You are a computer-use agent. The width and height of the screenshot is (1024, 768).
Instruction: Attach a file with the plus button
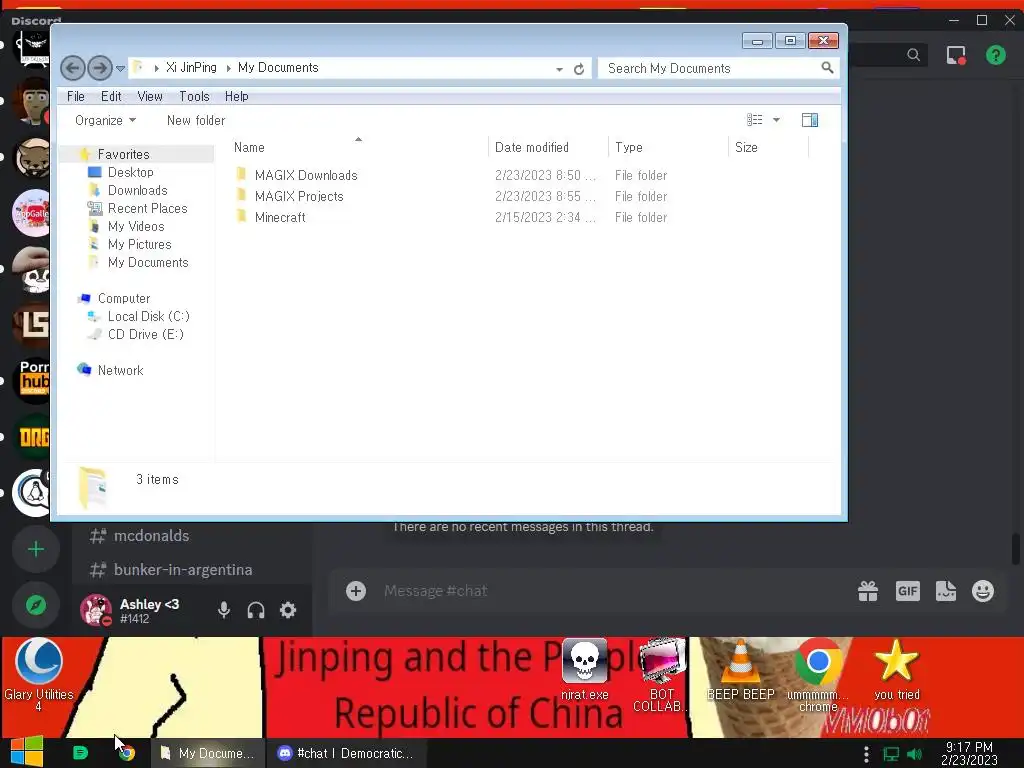point(356,591)
